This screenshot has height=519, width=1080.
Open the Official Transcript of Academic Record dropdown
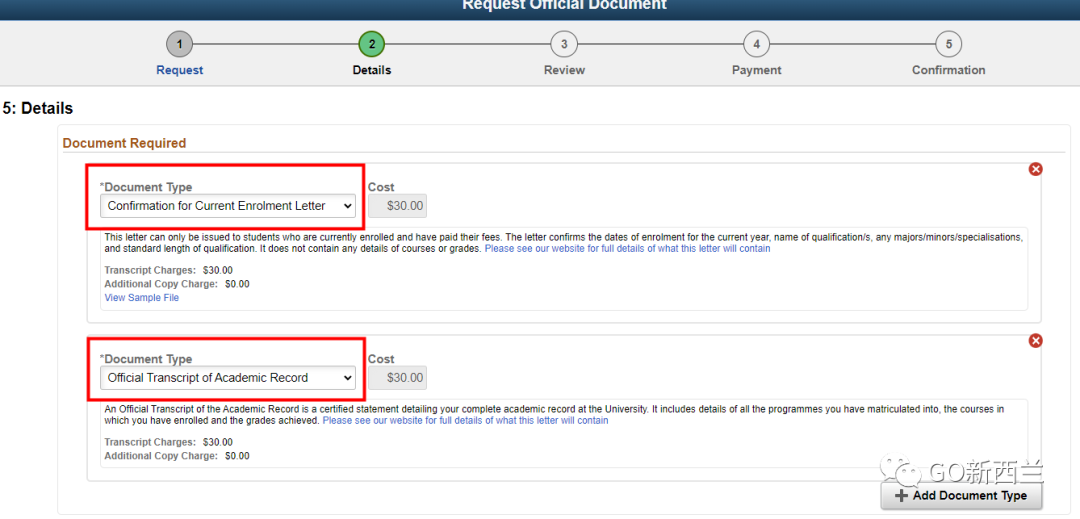[228, 378]
